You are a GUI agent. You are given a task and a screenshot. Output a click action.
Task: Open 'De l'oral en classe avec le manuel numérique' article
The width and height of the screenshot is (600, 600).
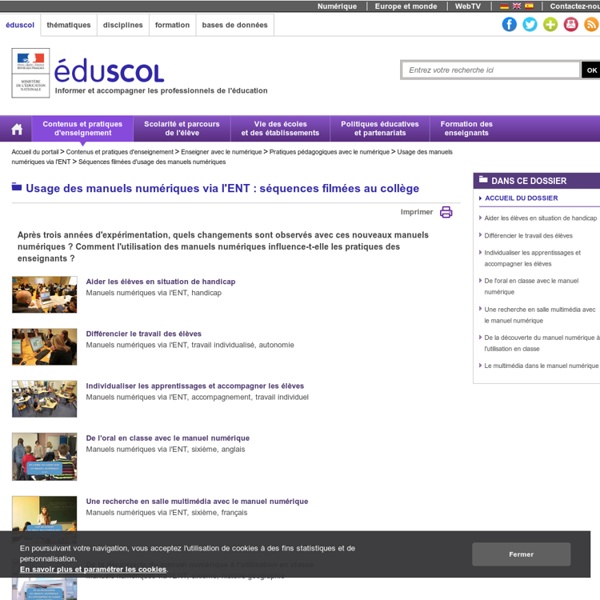(168, 438)
